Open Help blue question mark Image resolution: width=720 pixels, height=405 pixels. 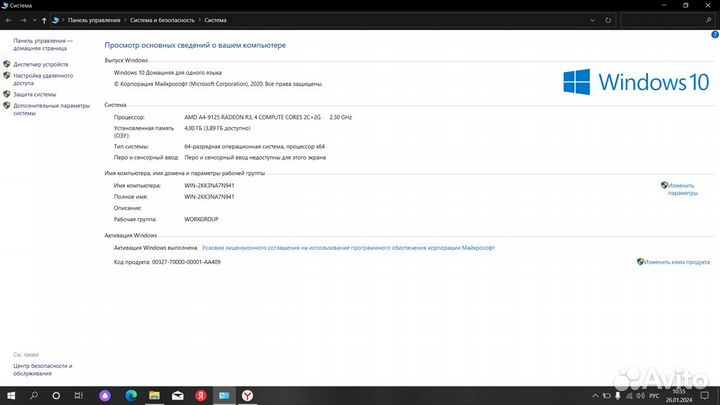click(714, 34)
